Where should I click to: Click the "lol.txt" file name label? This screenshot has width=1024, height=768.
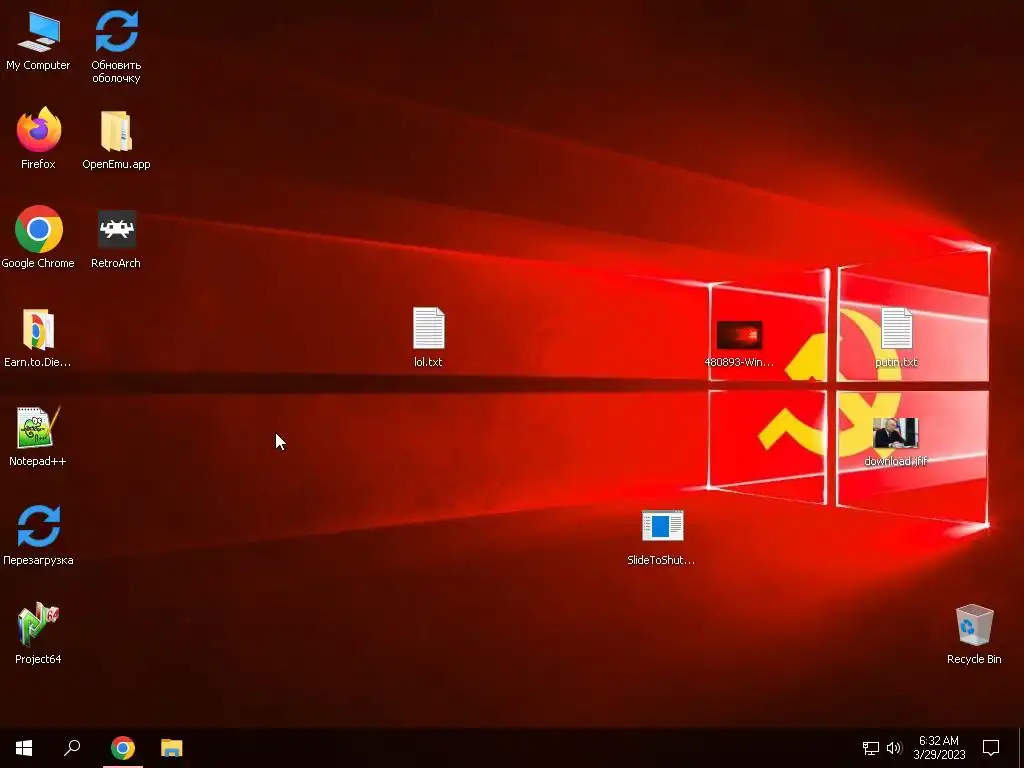428,362
